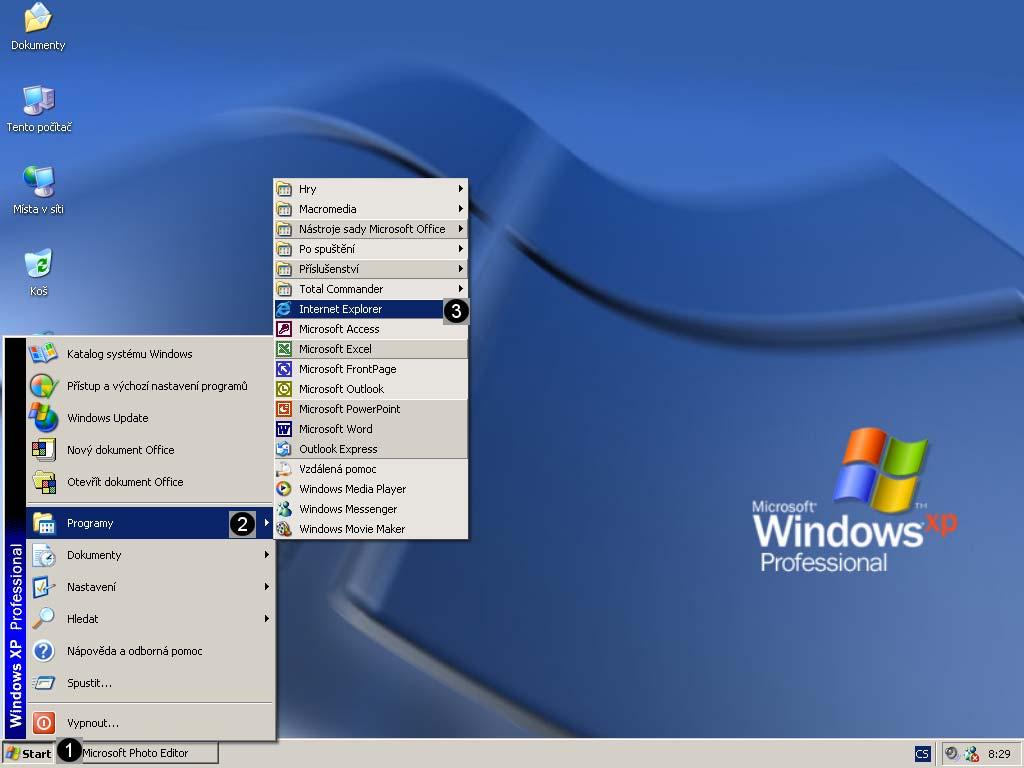
Task: Click the Microsoft Excel icon
Action: pos(284,349)
